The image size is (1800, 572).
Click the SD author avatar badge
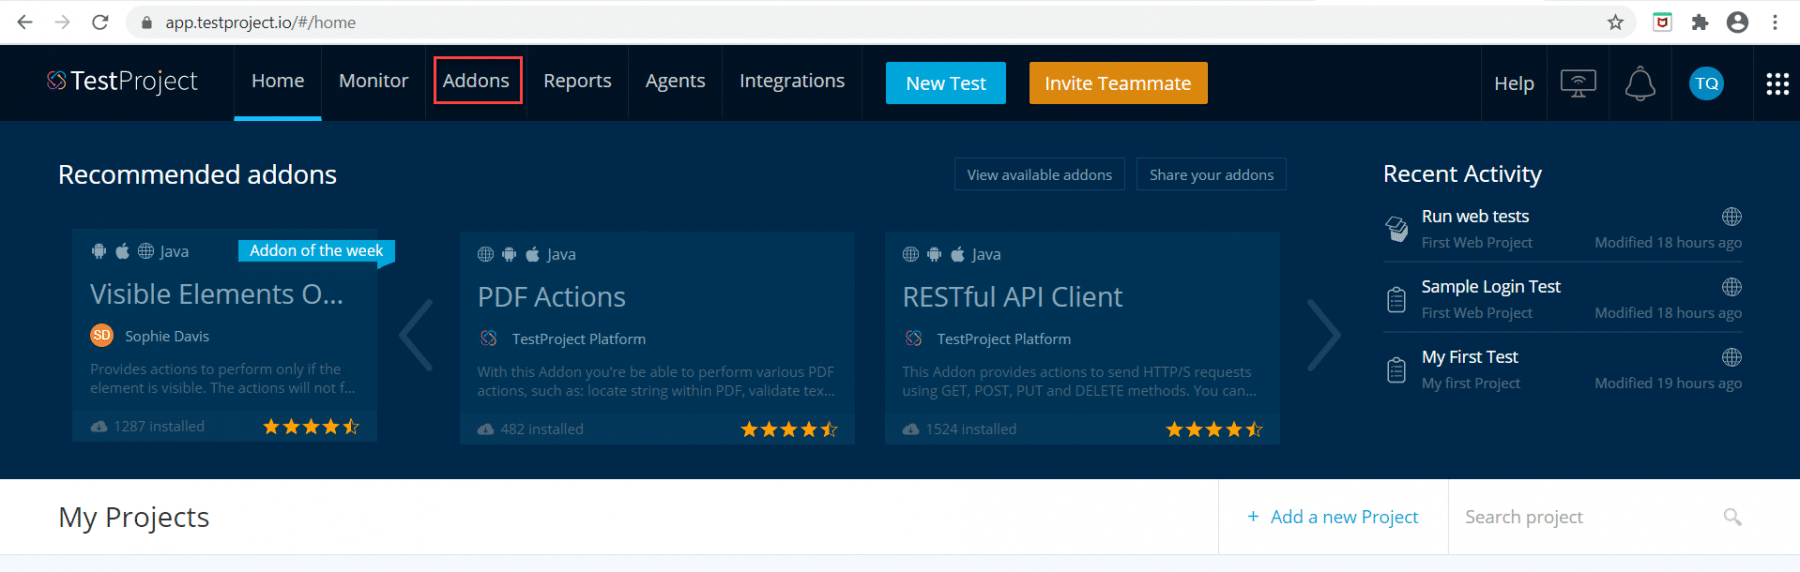[102, 336]
